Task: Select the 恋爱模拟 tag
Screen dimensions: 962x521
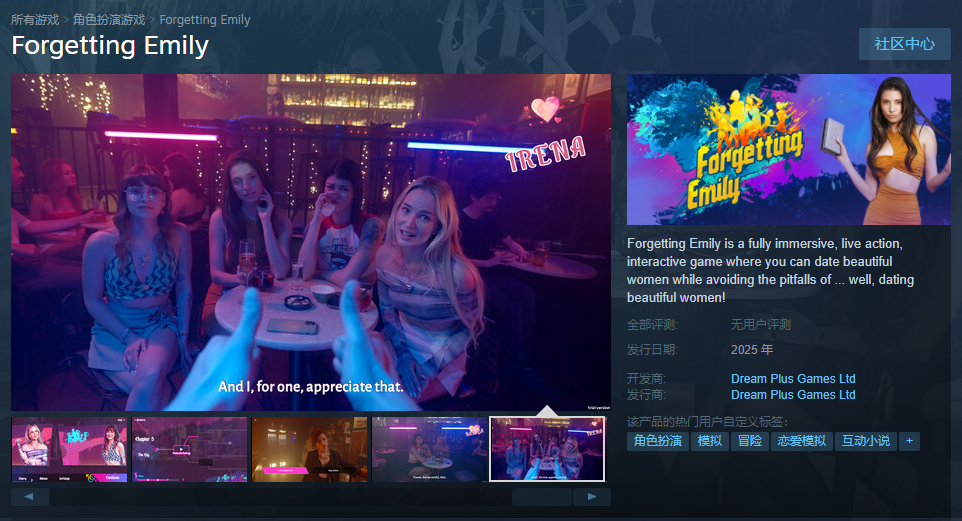Action: (x=802, y=441)
